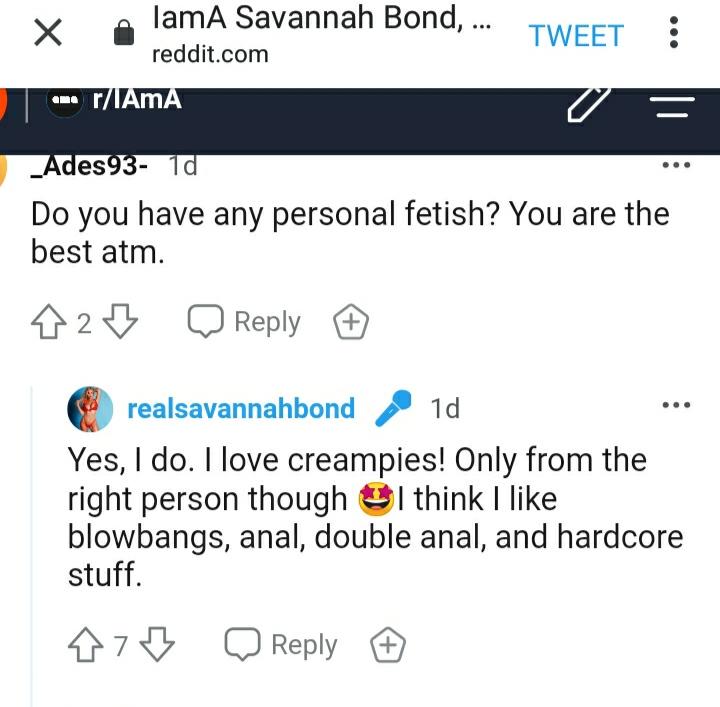
Task: Tap the lock icon beside reddit.com
Action: (x=124, y=35)
